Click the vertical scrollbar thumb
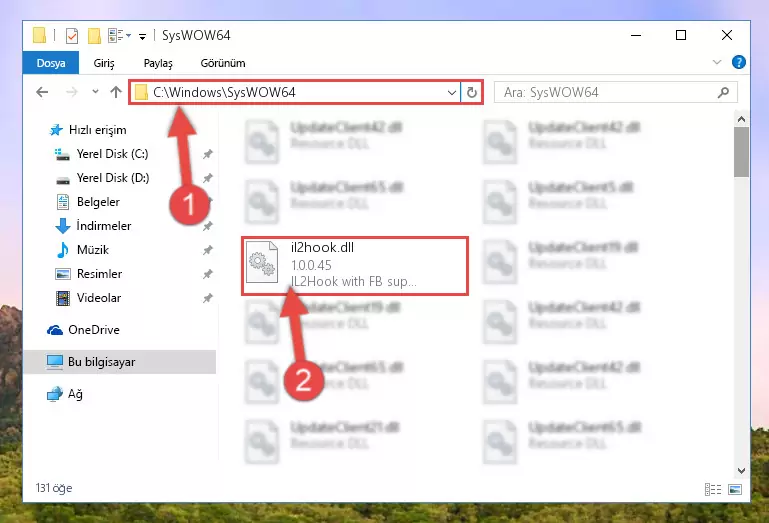 click(741, 152)
